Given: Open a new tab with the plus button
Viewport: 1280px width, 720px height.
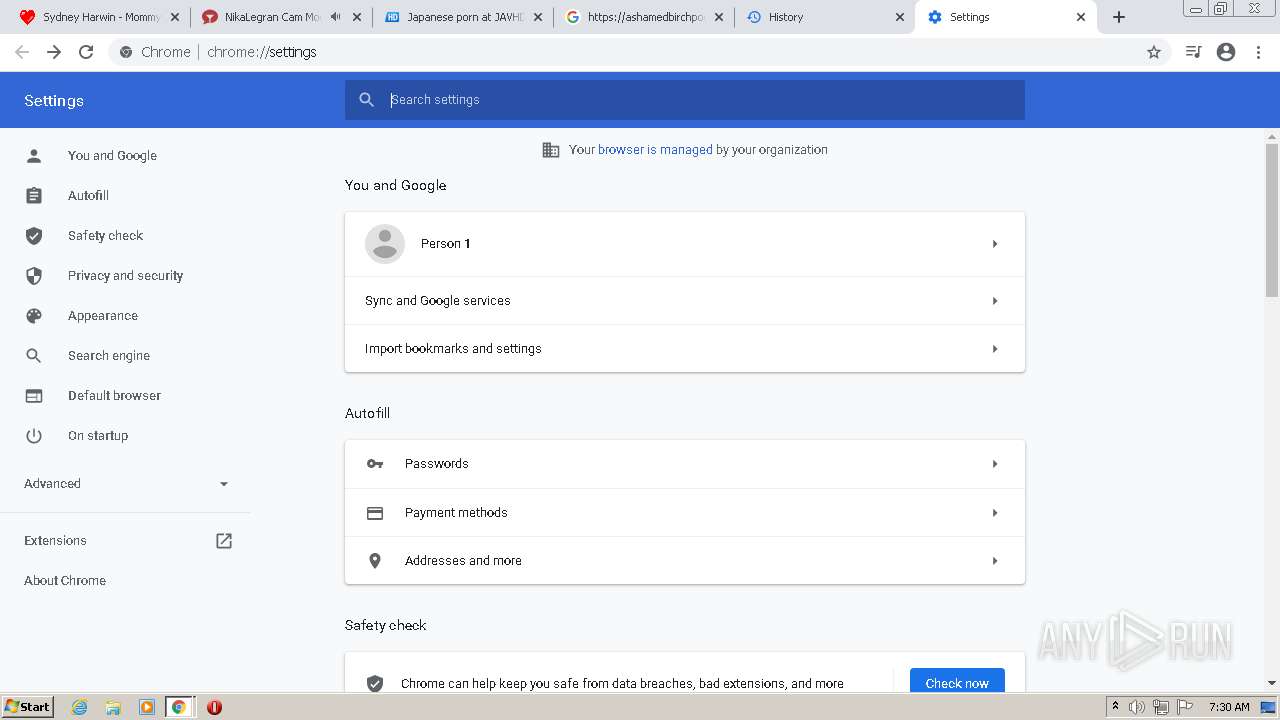Looking at the screenshot, I should coord(1119,17).
